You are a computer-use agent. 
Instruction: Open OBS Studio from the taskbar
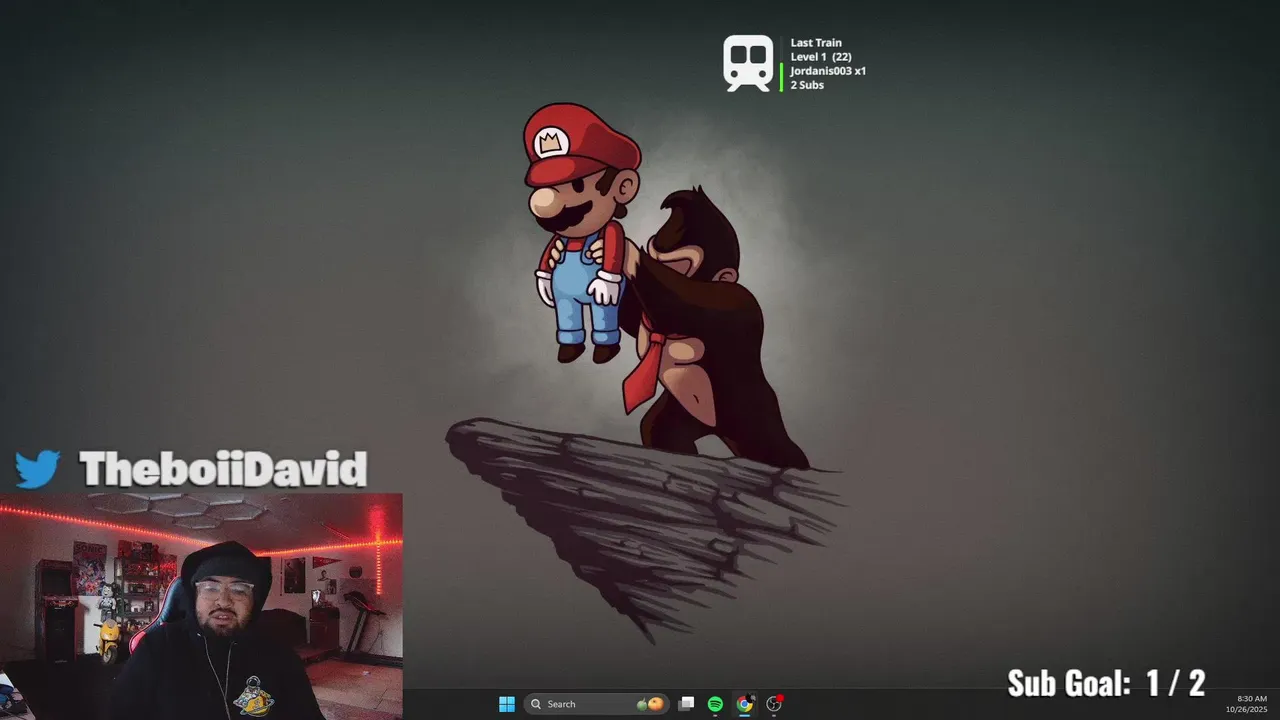click(773, 704)
